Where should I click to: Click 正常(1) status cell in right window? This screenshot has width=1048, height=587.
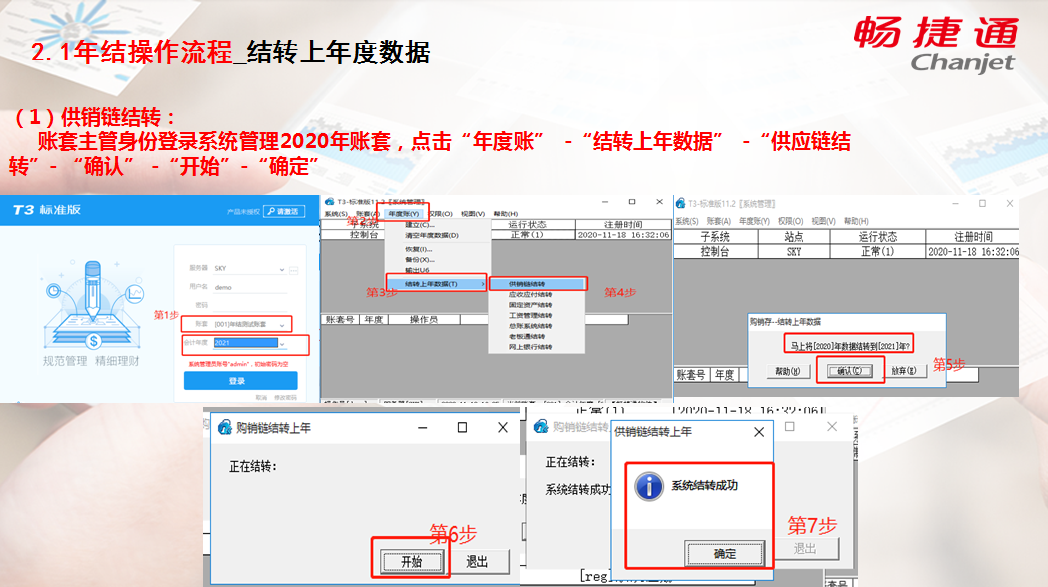pyautogui.click(x=878, y=251)
